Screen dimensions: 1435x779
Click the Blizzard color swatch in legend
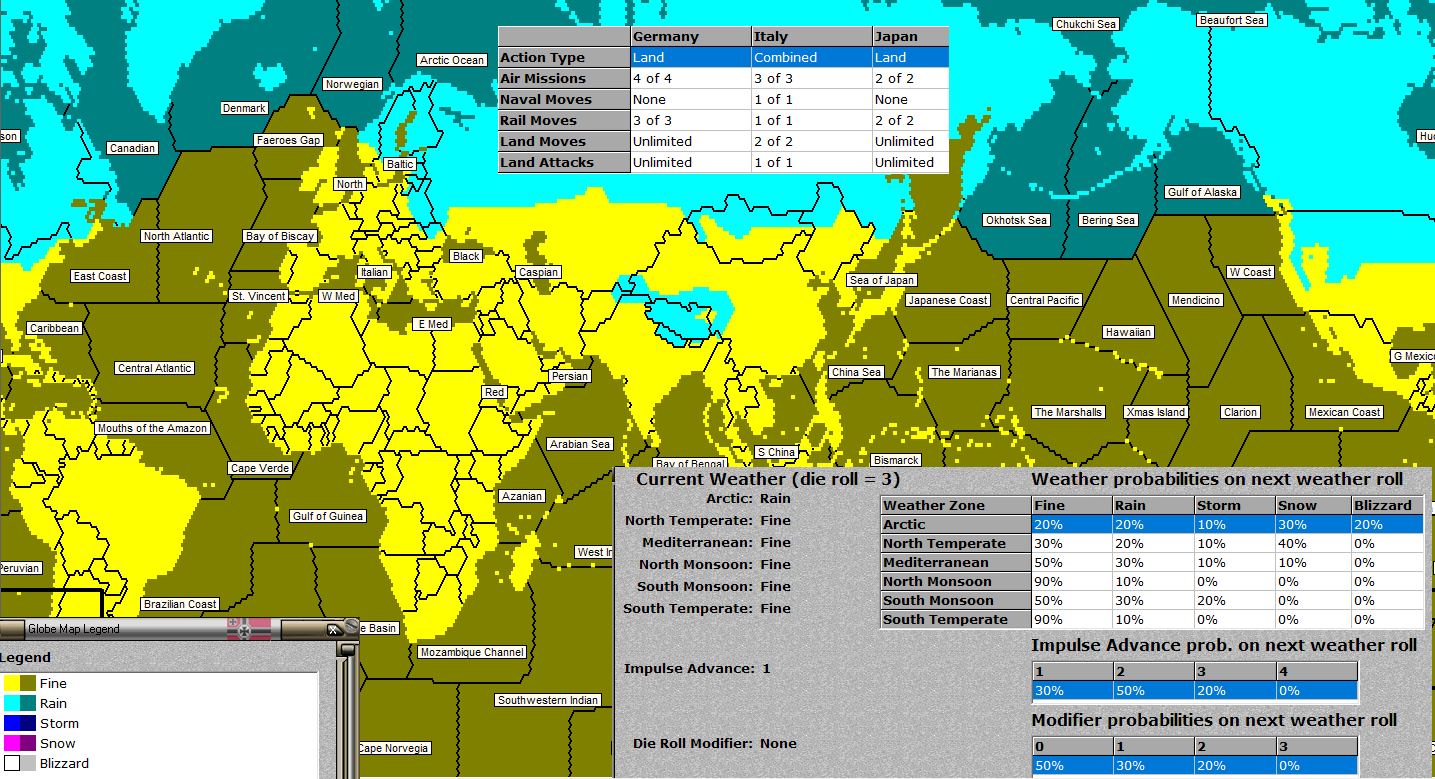(x=21, y=763)
